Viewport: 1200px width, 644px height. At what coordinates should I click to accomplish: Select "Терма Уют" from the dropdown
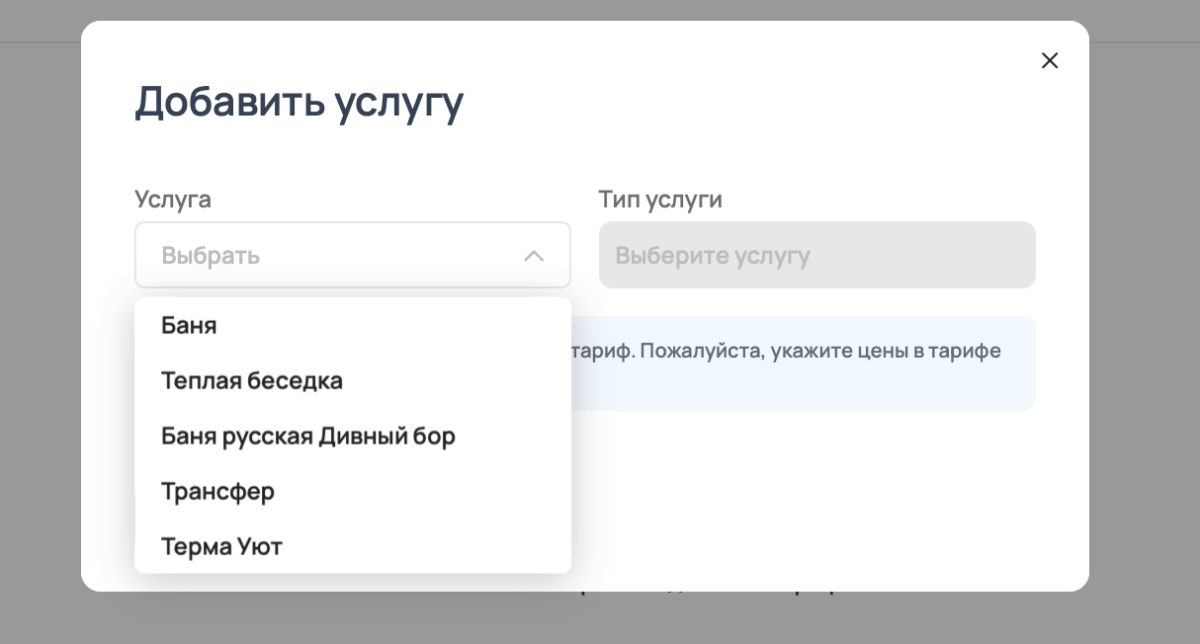[x=221, y=546]
